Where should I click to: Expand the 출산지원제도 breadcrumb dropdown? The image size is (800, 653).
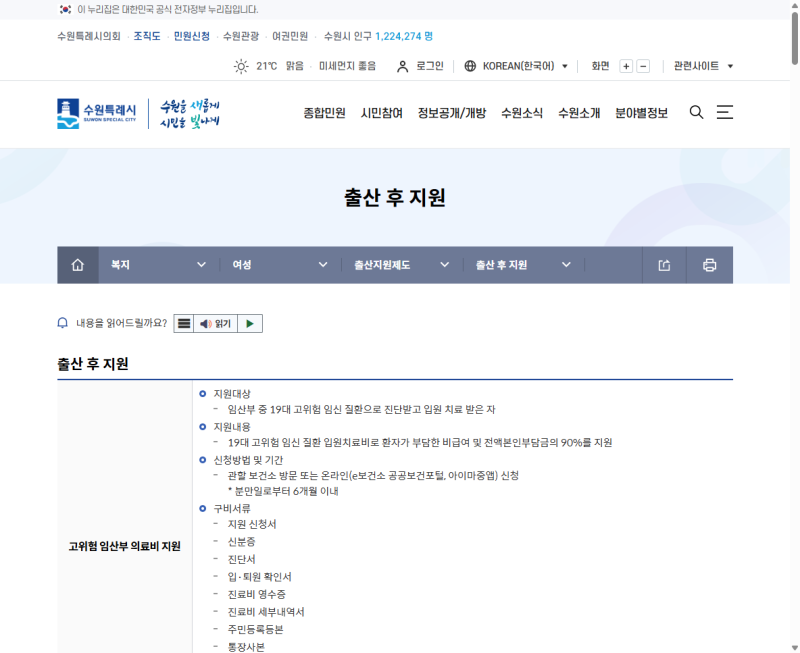pos(402,265)
